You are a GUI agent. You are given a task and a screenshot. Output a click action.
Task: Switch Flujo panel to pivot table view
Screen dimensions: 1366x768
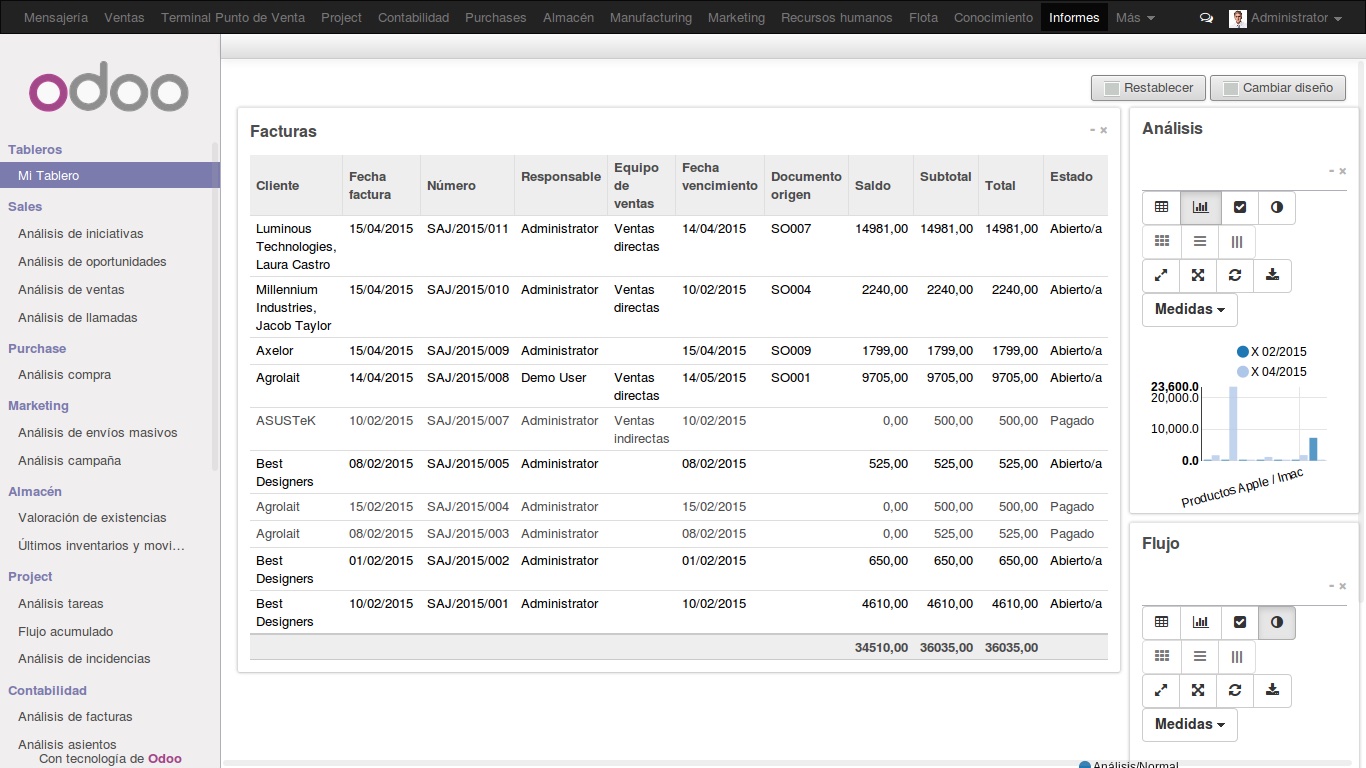point(1161,623)
